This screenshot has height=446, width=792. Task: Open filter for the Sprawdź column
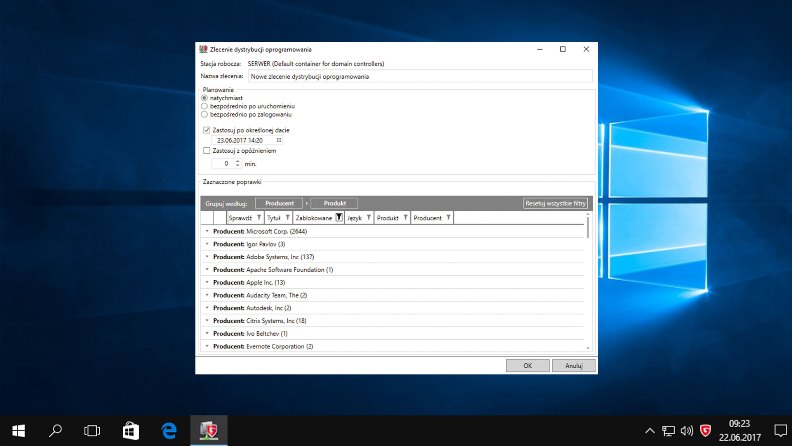click(x=259, y=218)
